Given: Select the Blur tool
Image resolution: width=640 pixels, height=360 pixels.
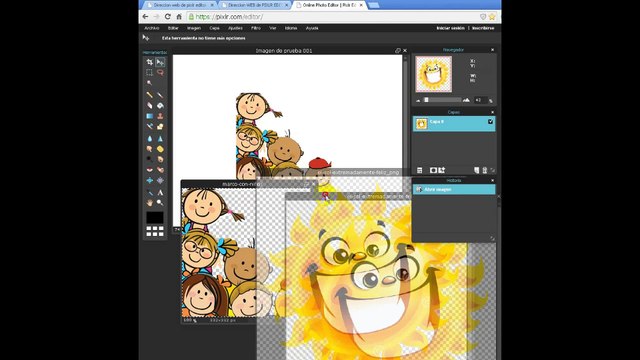Looking at the screenshot, I should pos(149,138).
